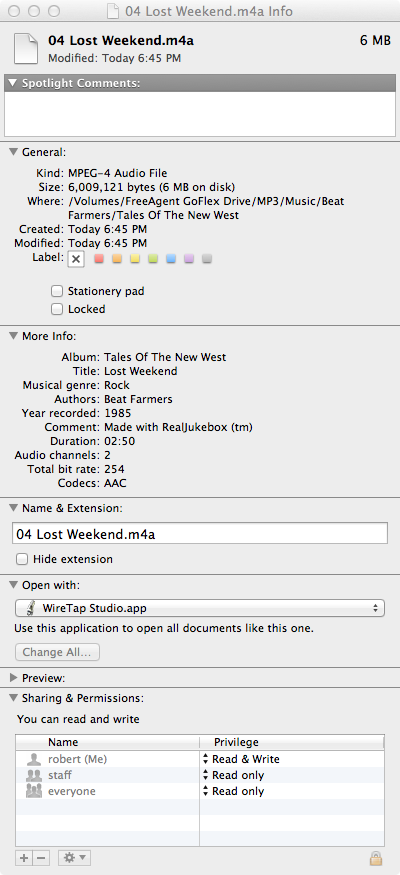Change staff privilege from Read only
This screenshot has width=400, height=875.
(x=234, y=775)
